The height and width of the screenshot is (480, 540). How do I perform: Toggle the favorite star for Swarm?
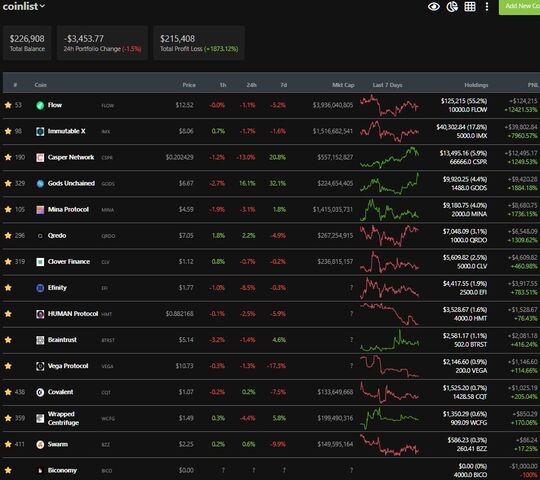coord(8,444)
